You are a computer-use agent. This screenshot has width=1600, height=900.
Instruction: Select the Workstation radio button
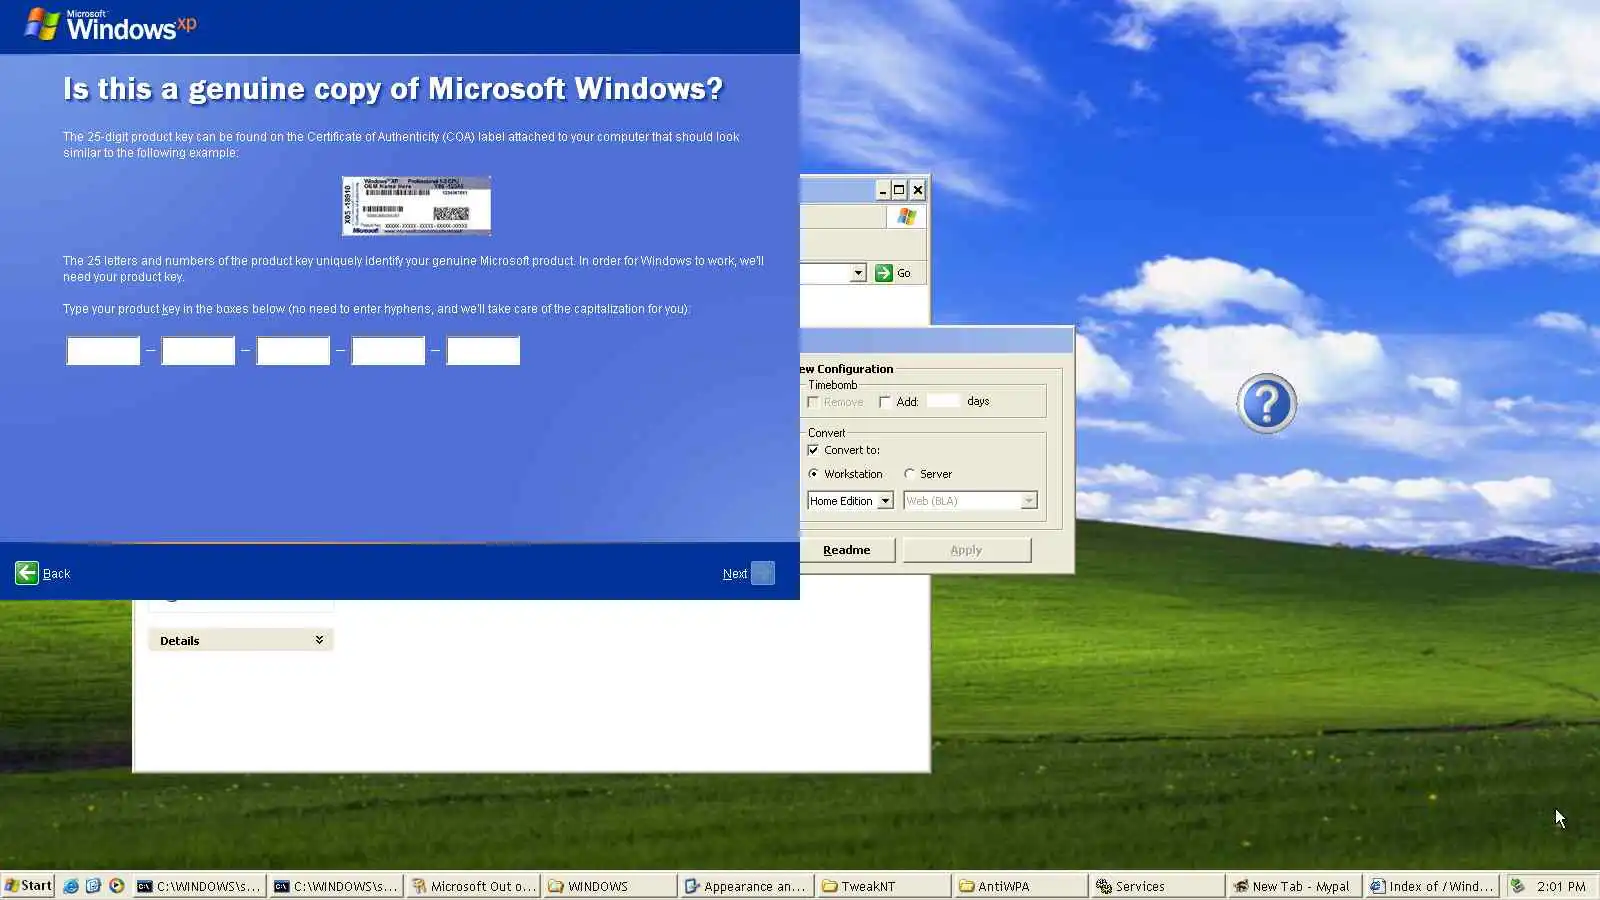813,474
